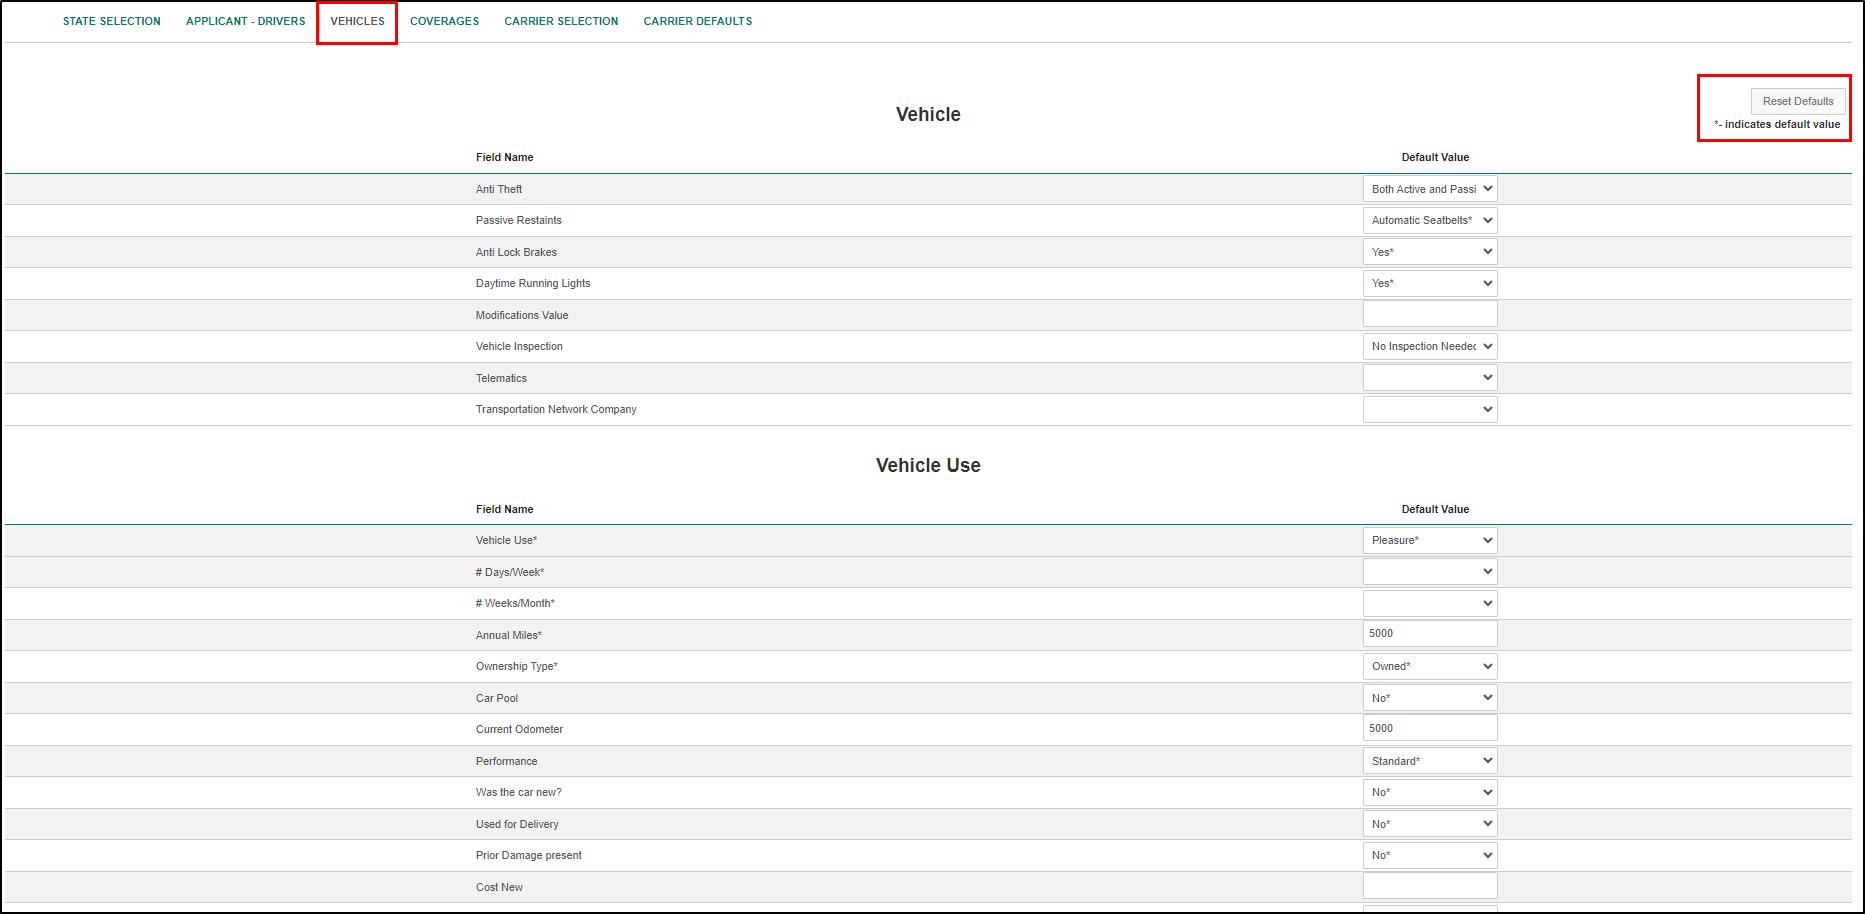Click the Current Odometer label
This screenshot has height=914, width=1865.
[x=519, y=729]
